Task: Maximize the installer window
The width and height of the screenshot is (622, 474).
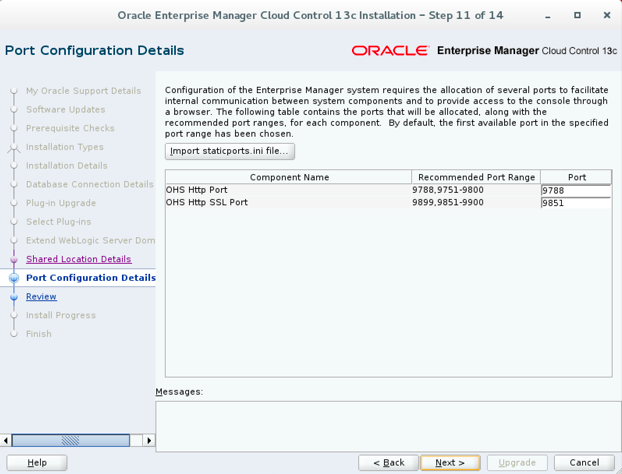Action: (x=578, y=15)
